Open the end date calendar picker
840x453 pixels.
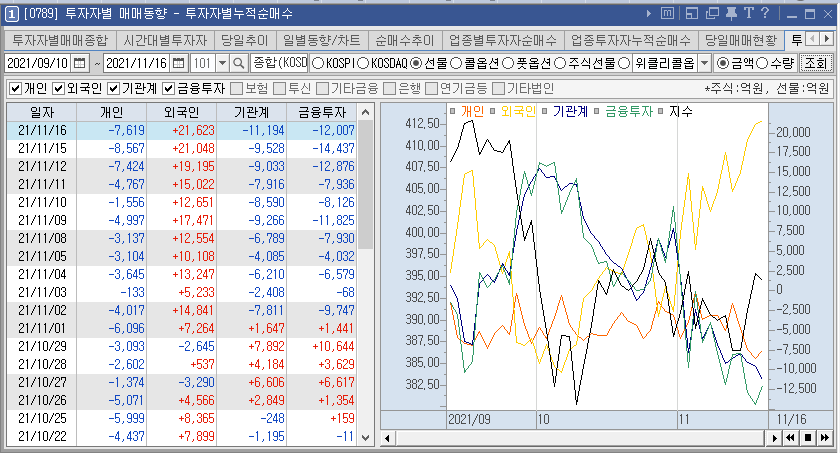(179, 63)
